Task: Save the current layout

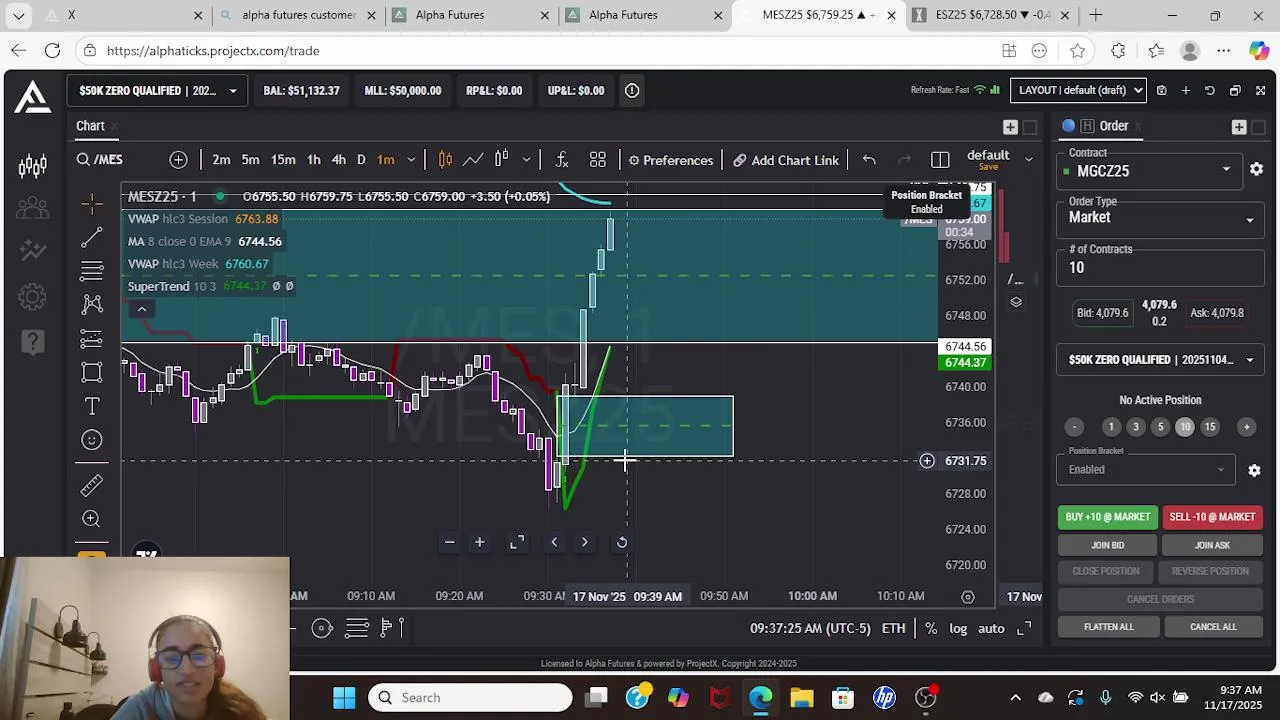Action: pyautogui.click(x=1161, y=90)
